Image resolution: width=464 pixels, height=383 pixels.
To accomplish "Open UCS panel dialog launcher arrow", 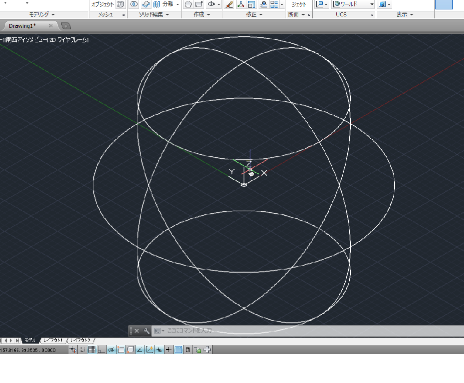I will click(x=372, y=15).
